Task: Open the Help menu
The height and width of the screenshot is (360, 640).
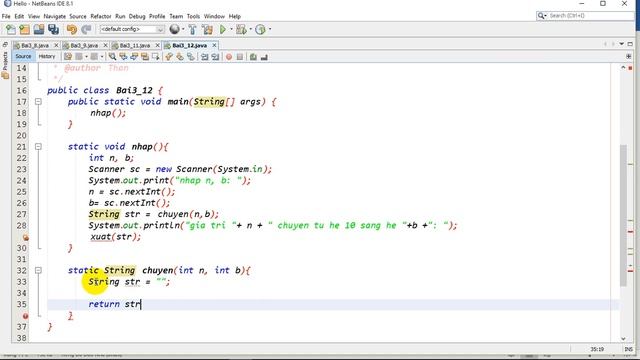Action: (x=235, y=16)
